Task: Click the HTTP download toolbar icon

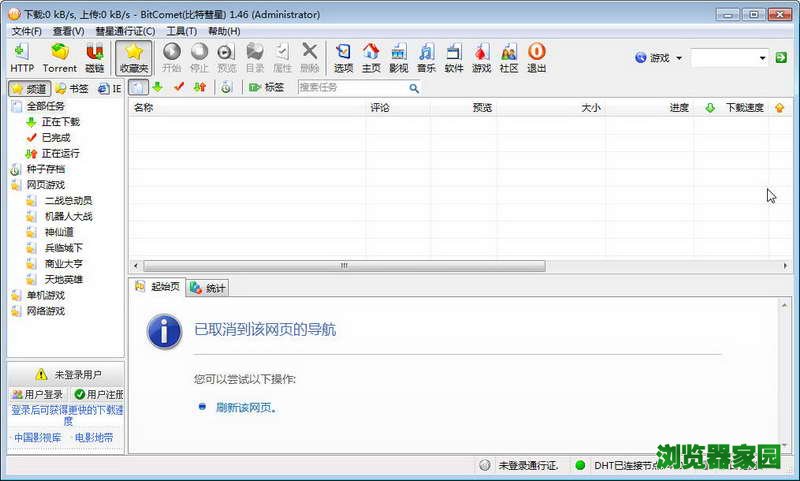Action: click(21, 57)
